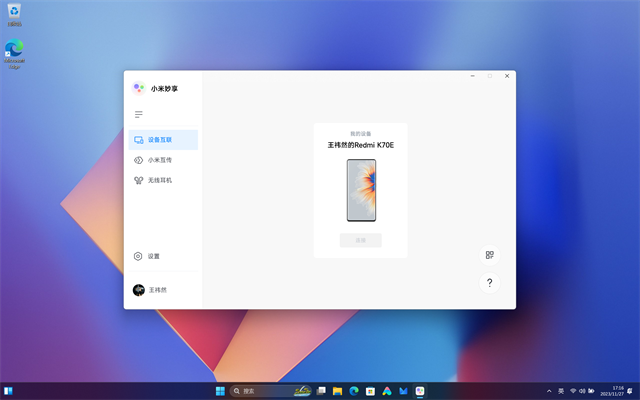Open the Recycle Bin desktop icon
640x400 pixels.
click(14, 14)
